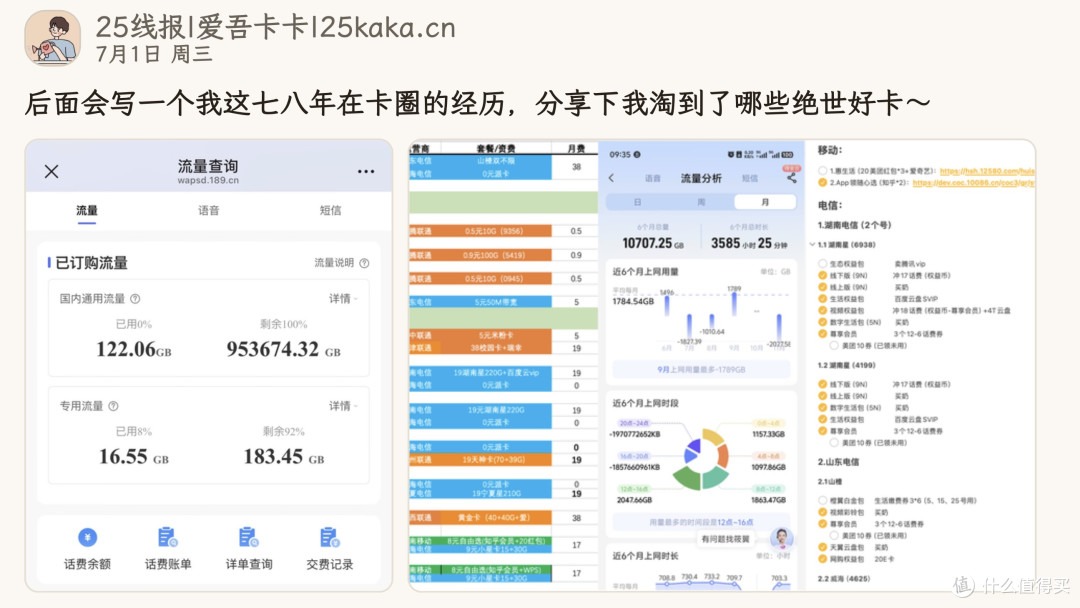This screenshot has width=1080, height=608.
Task: Click the 8元自由选(知乎会员+WPS) cell
Action: (x=496, y=569)
